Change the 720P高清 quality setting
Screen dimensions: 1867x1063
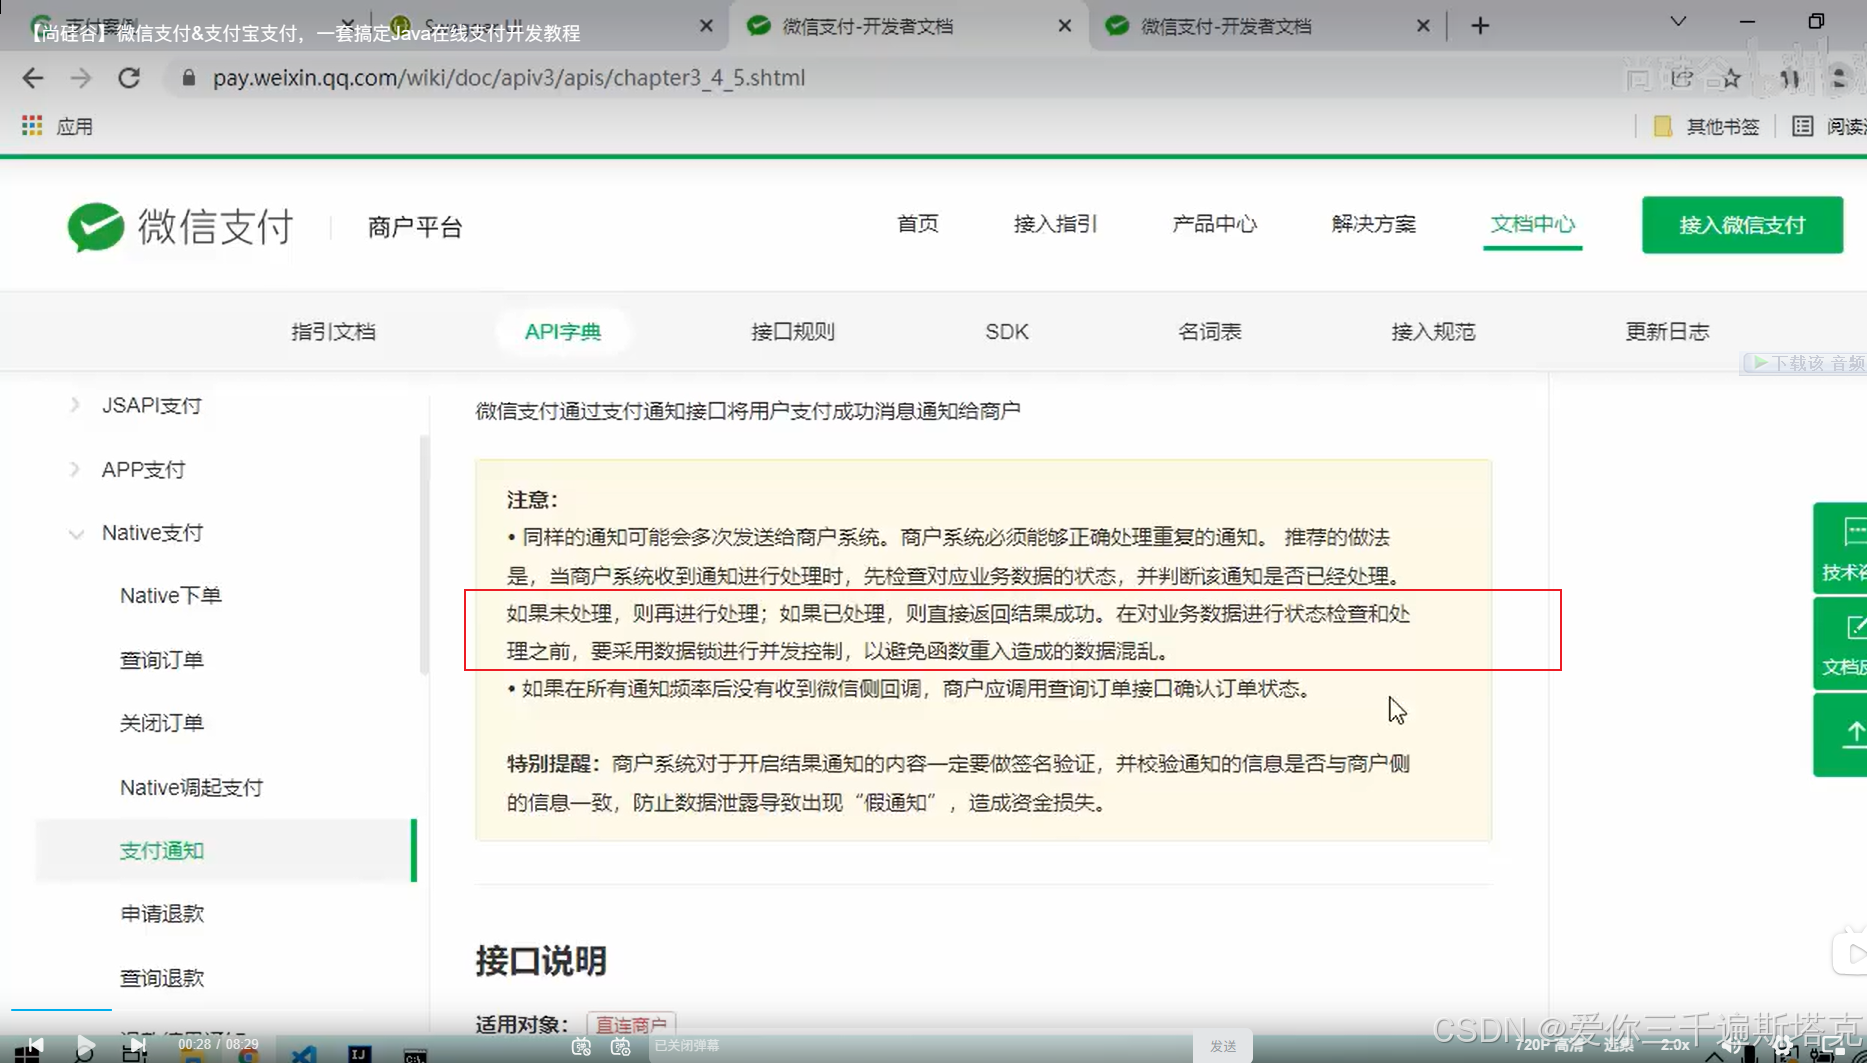click(1548, 1045)
